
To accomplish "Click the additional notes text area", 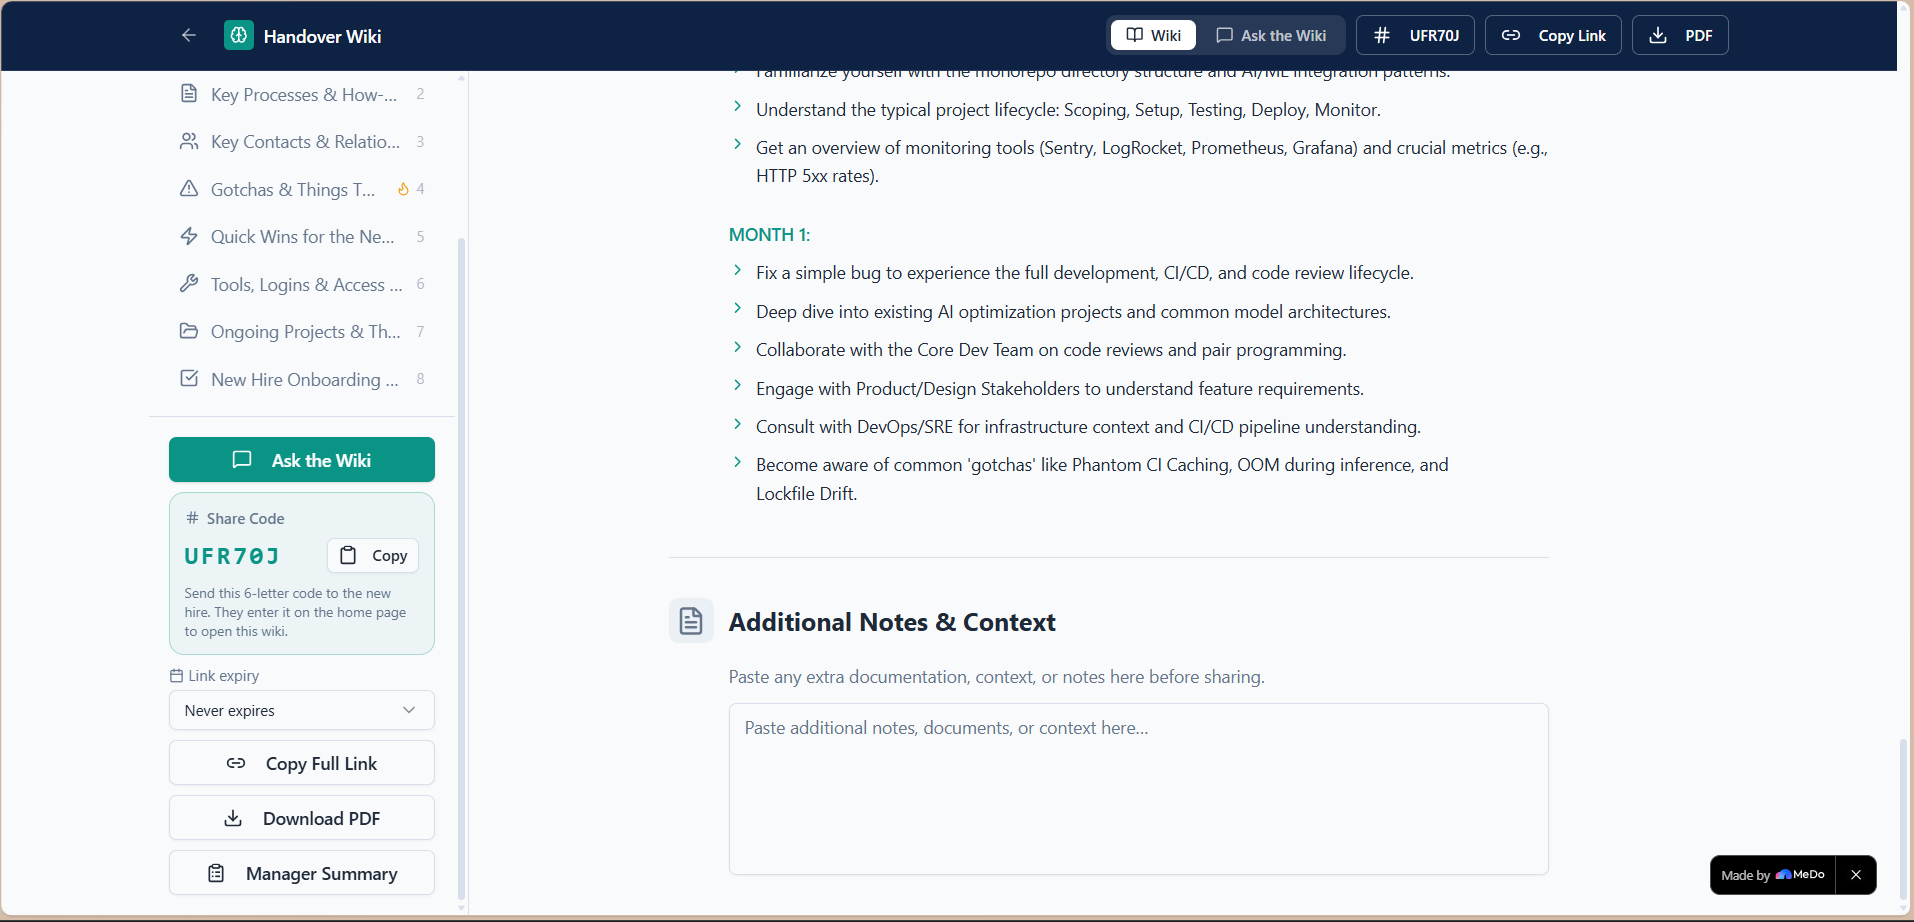I will (1139, 789).
